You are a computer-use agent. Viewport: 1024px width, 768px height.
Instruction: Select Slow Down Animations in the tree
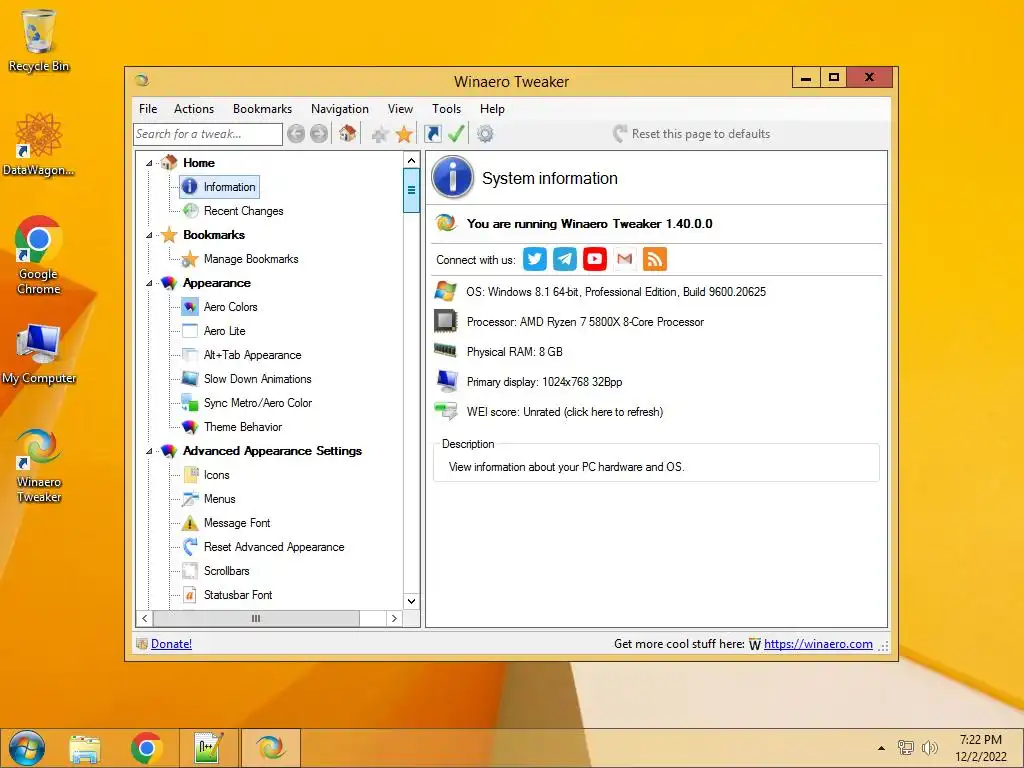point(257,379)
